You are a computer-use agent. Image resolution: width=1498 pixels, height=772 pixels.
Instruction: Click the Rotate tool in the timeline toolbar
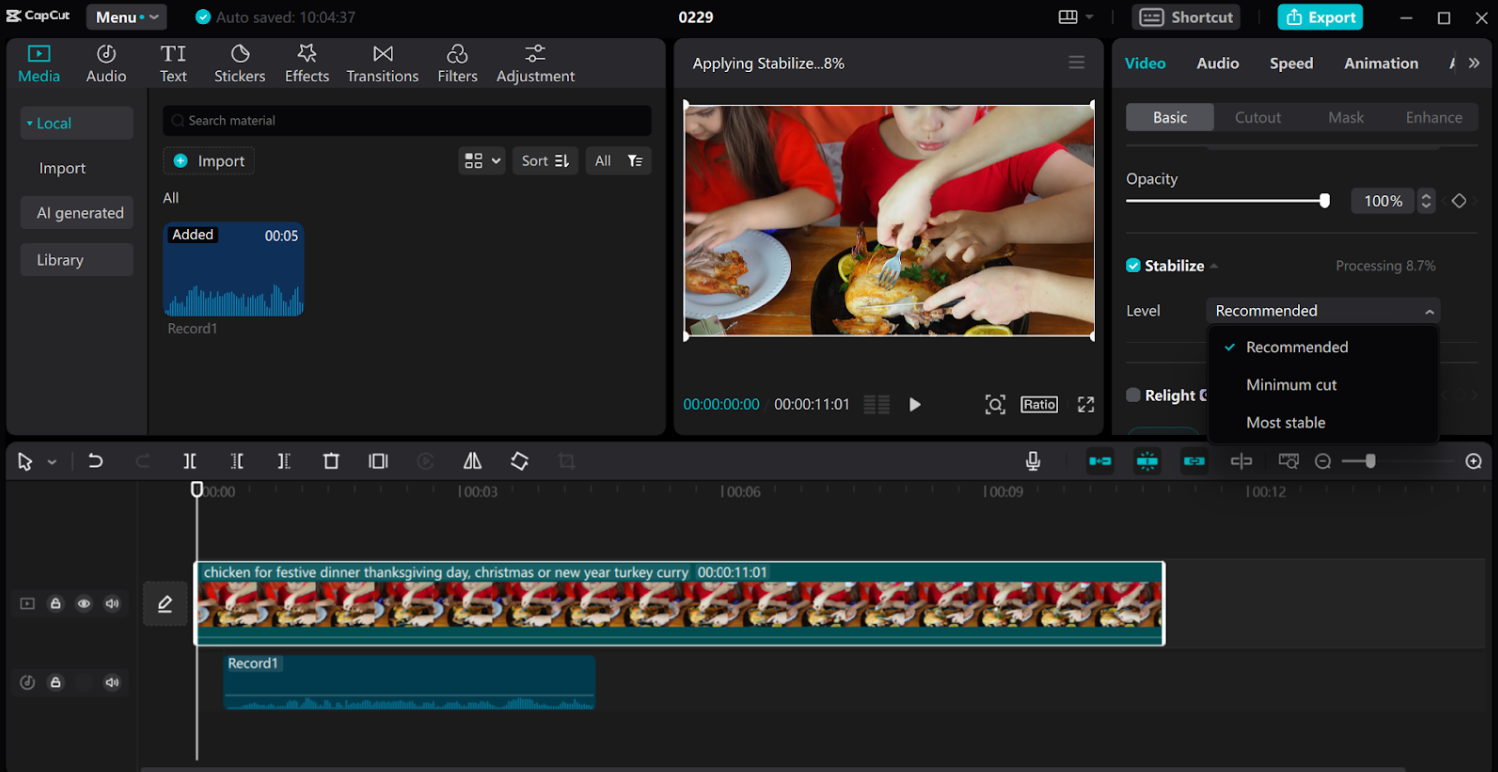519,461
